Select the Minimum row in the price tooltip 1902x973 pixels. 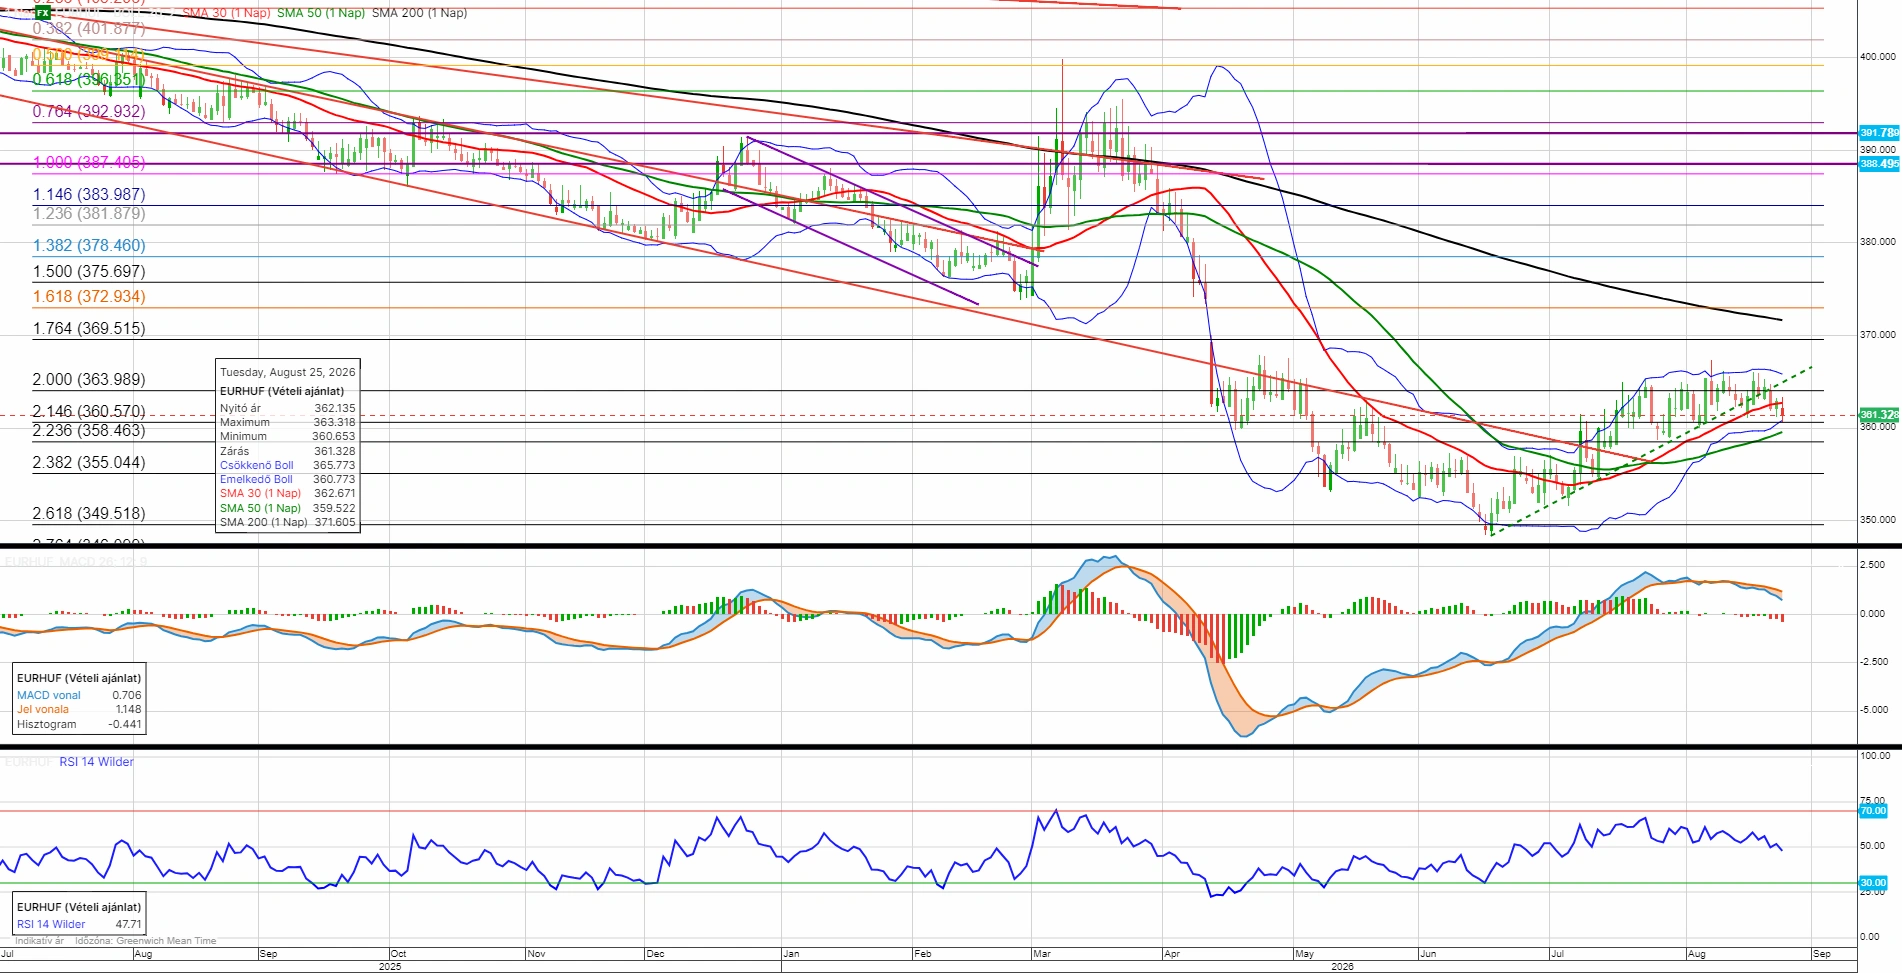tap(288, 436)
